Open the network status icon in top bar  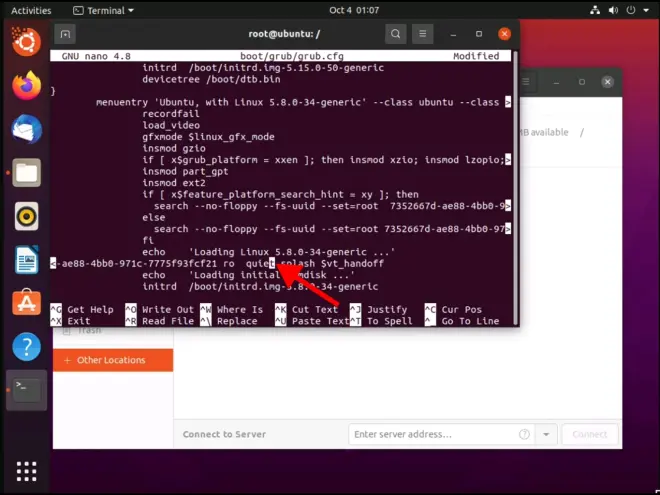coord(595,10)
